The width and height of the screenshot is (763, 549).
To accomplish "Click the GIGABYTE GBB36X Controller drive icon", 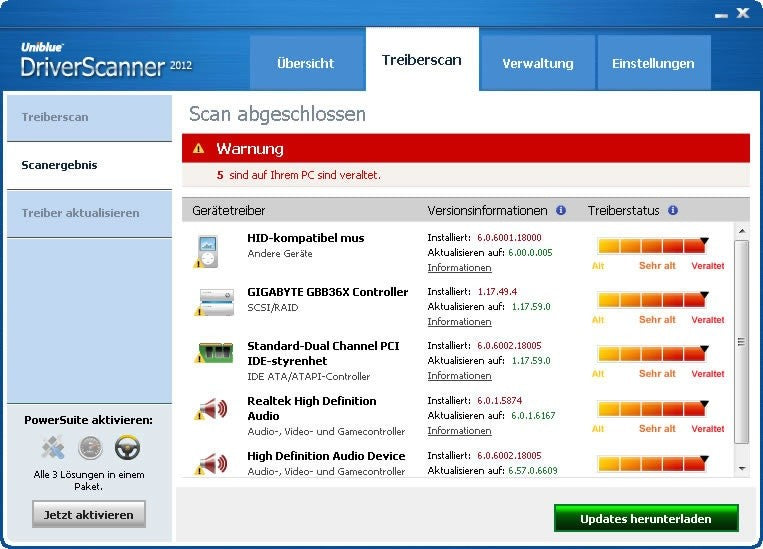I will pos(214,302).
